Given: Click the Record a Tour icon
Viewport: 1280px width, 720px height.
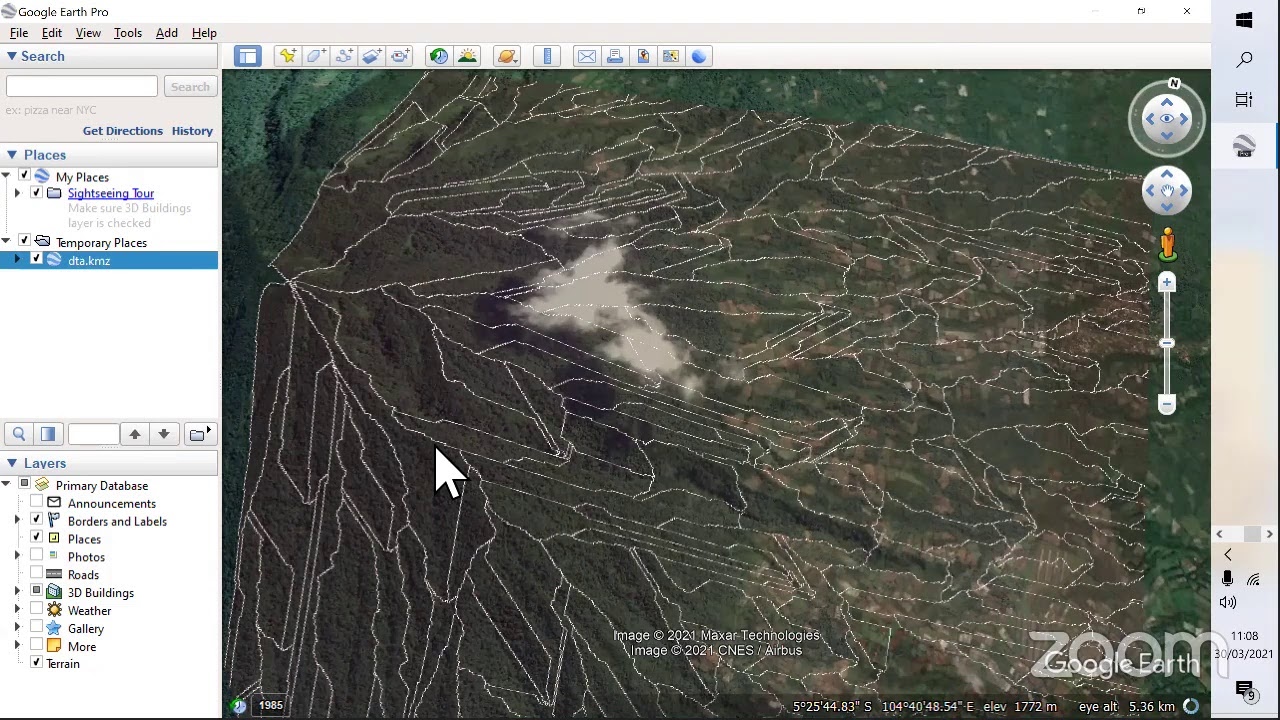Looking at the screenshot, I should [400, 56].
